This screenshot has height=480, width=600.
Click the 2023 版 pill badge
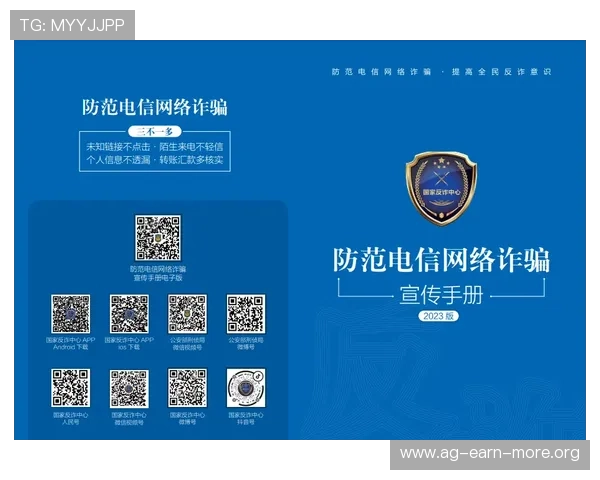pos(439,316)
